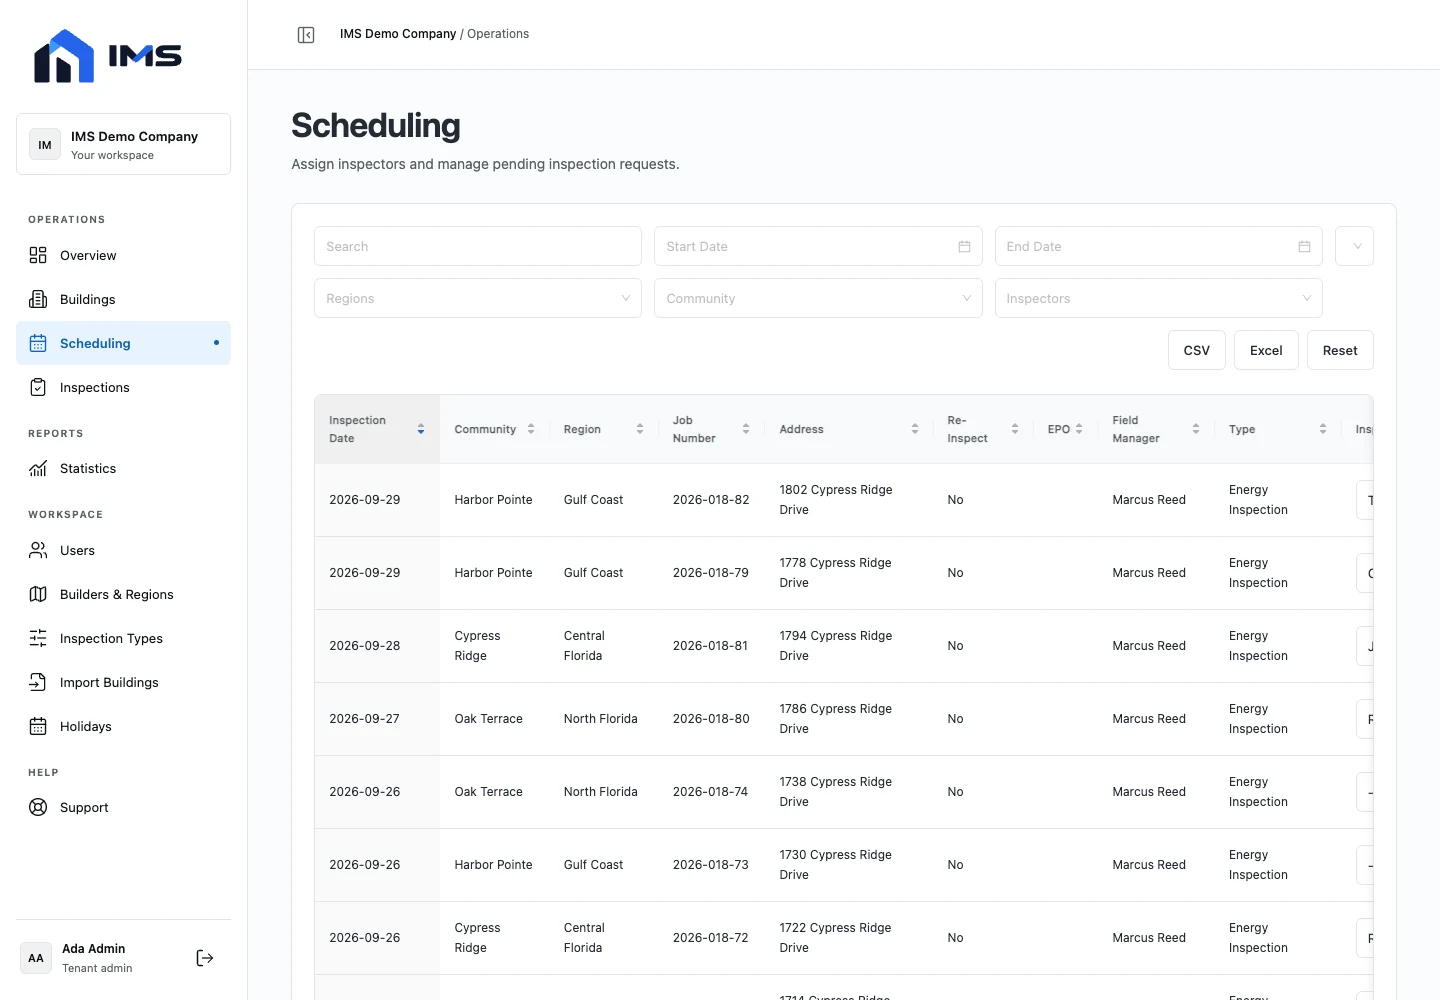Sort by Field Manager column arrows

[x=1196, y=429]
